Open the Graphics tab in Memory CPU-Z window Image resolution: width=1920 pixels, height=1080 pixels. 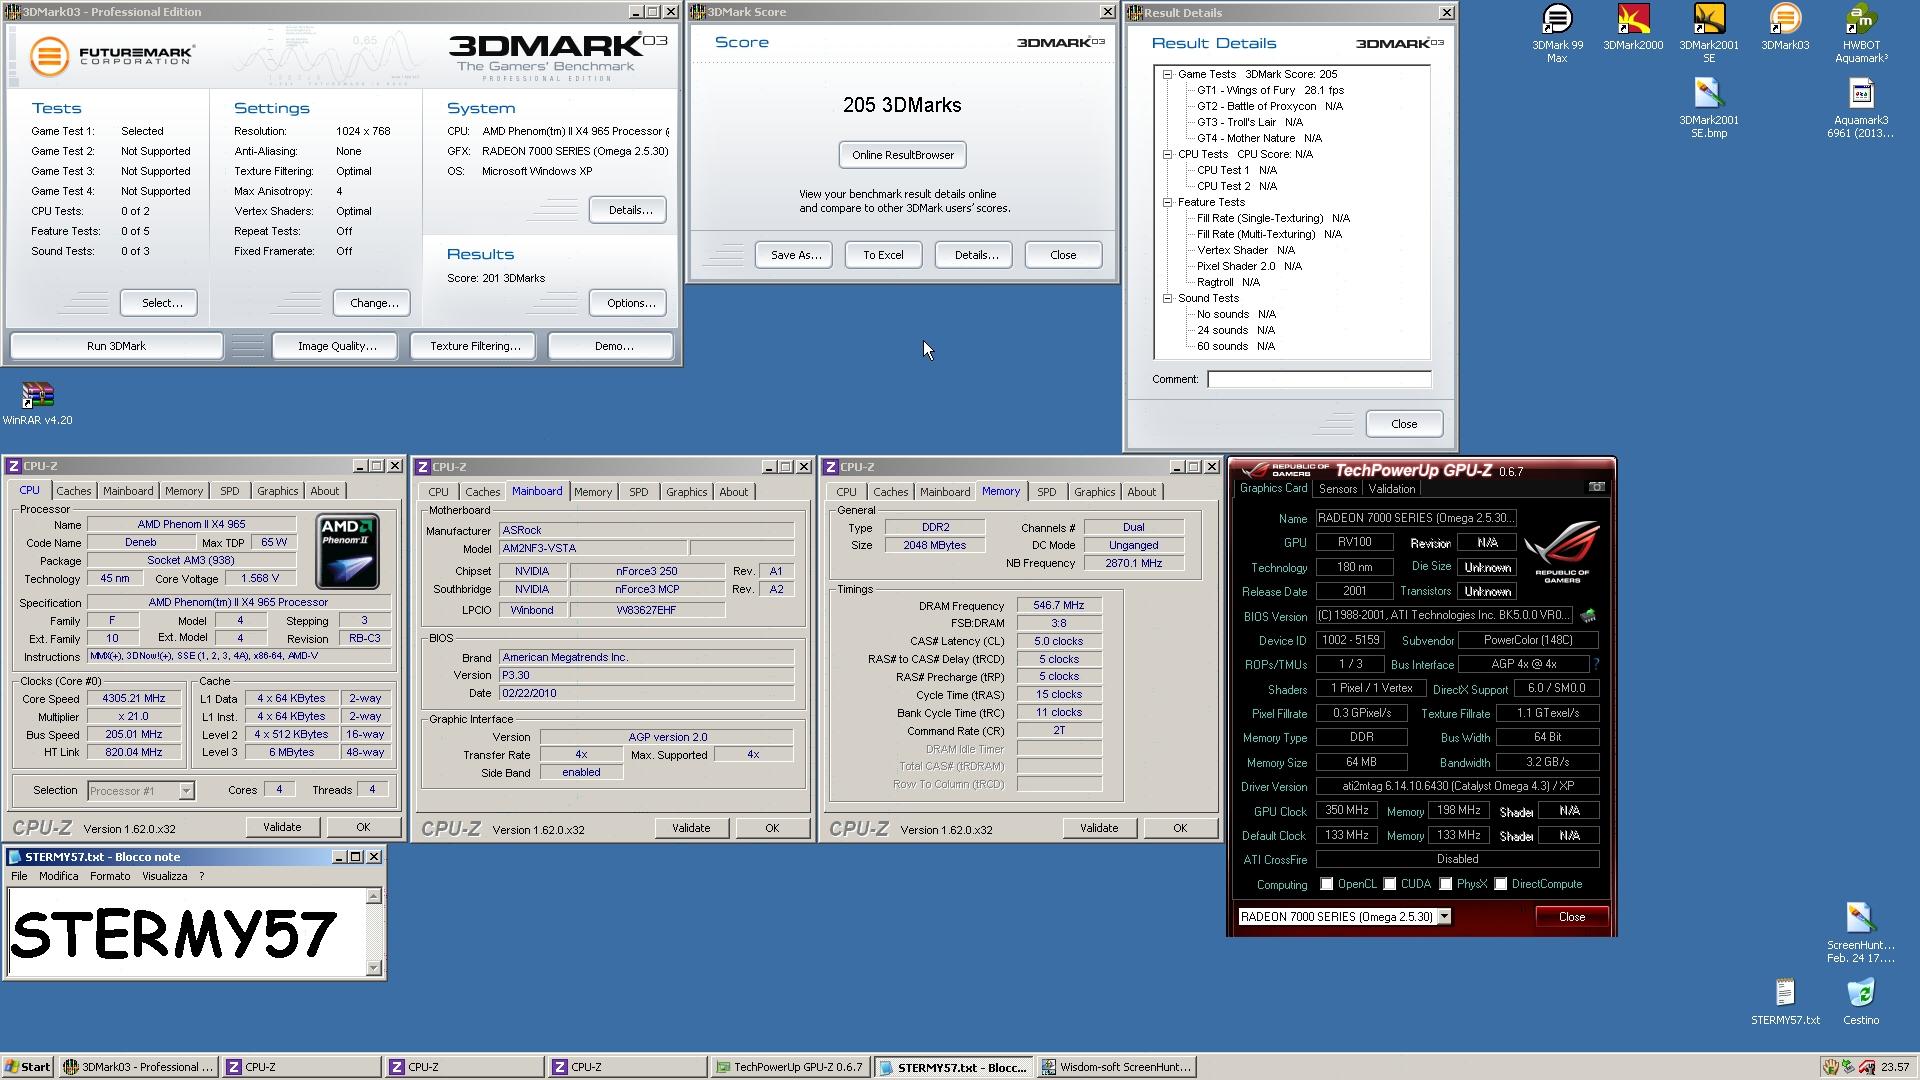(1094, 492)
